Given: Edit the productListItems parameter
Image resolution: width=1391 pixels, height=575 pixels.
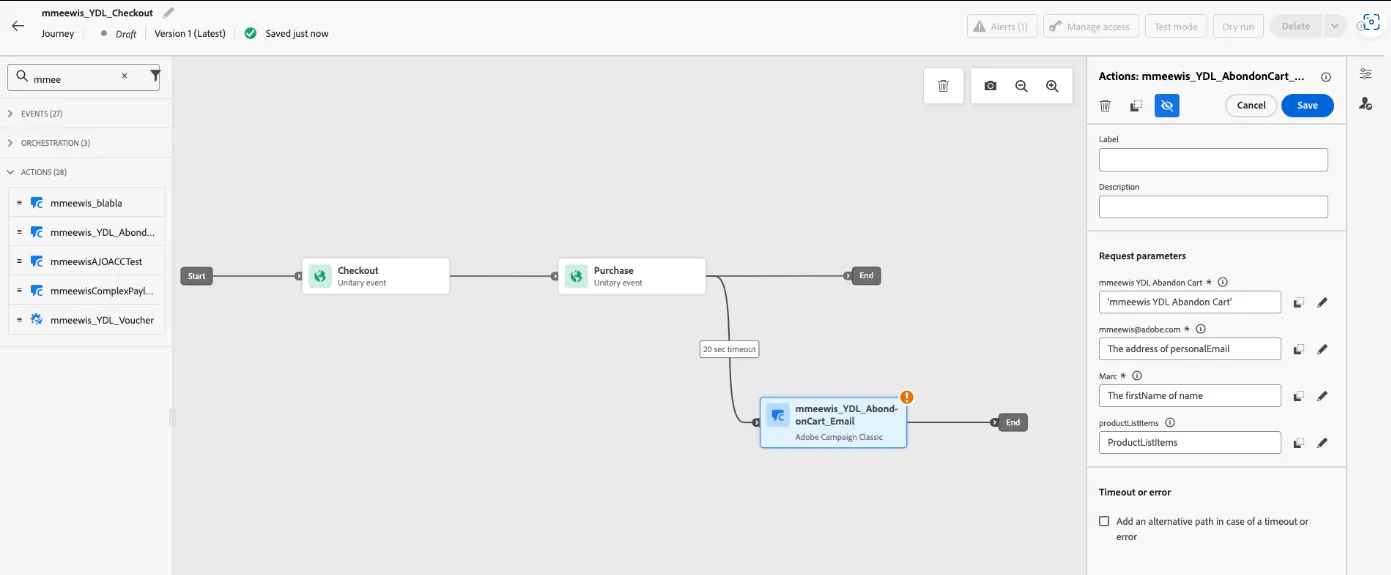Looking at the screenshot, I should (1322, 443).
